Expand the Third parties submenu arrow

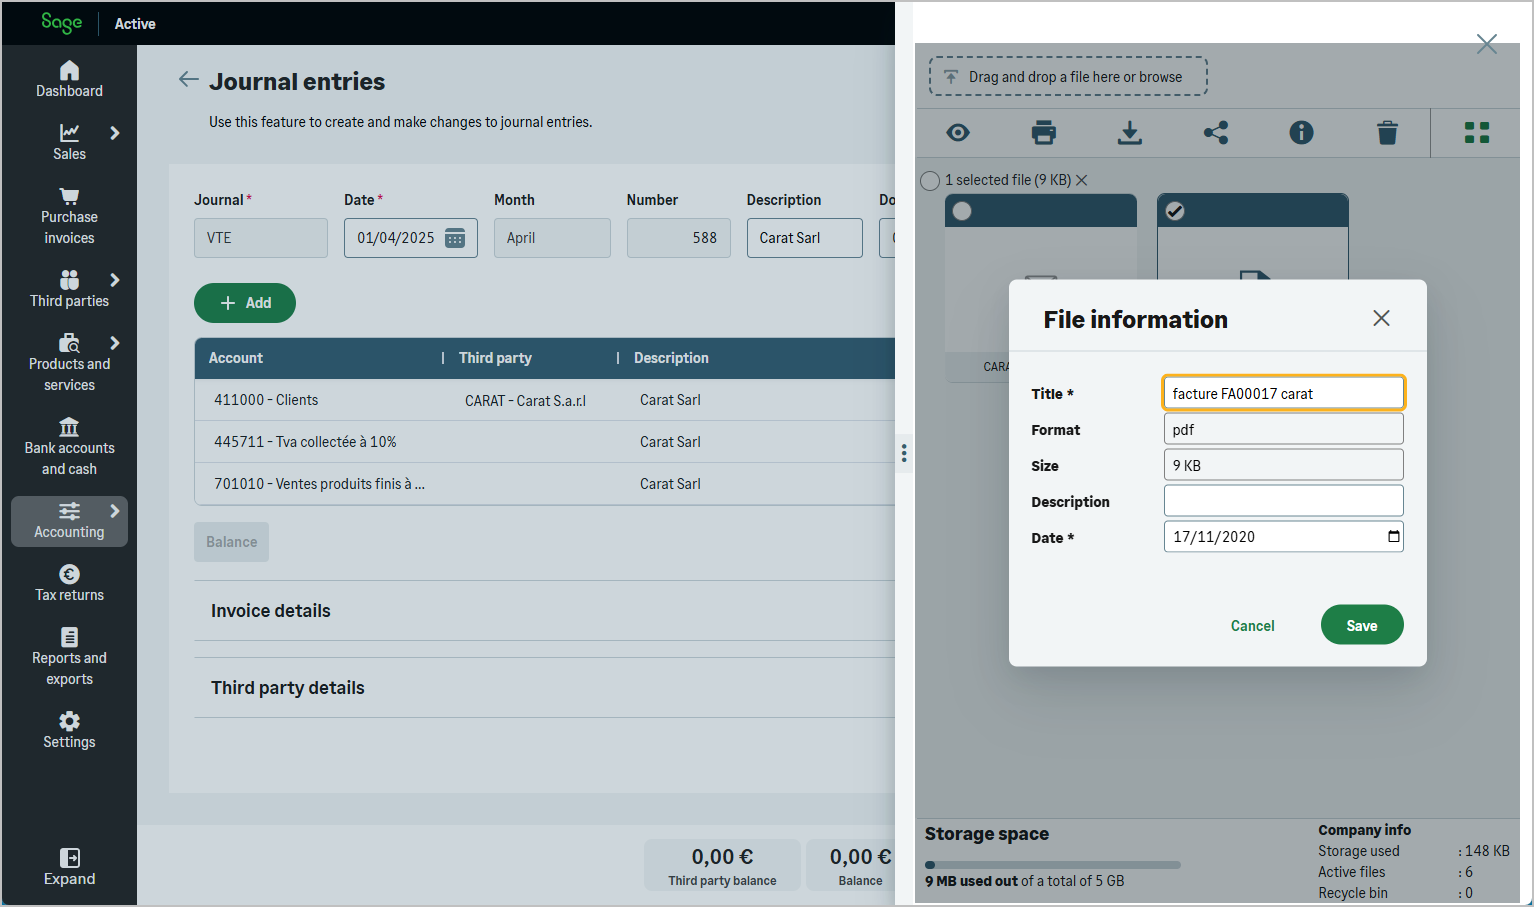pos(115,280)
